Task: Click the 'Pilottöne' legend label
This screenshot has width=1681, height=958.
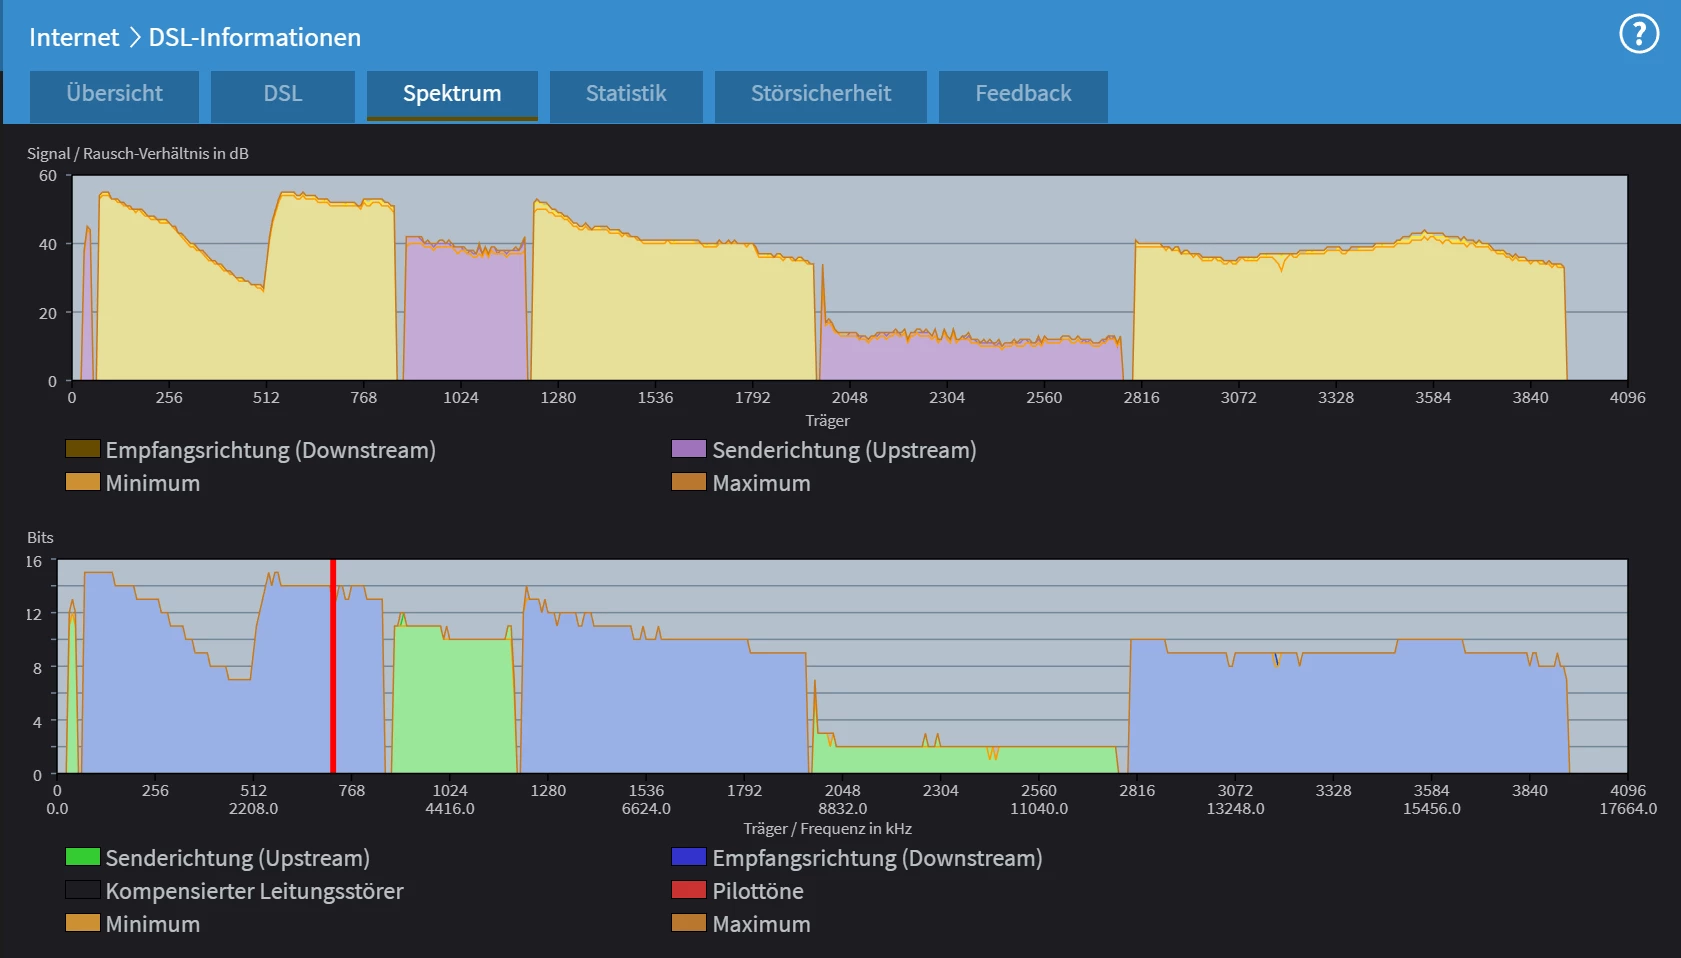Action: [x=758, y=891]
